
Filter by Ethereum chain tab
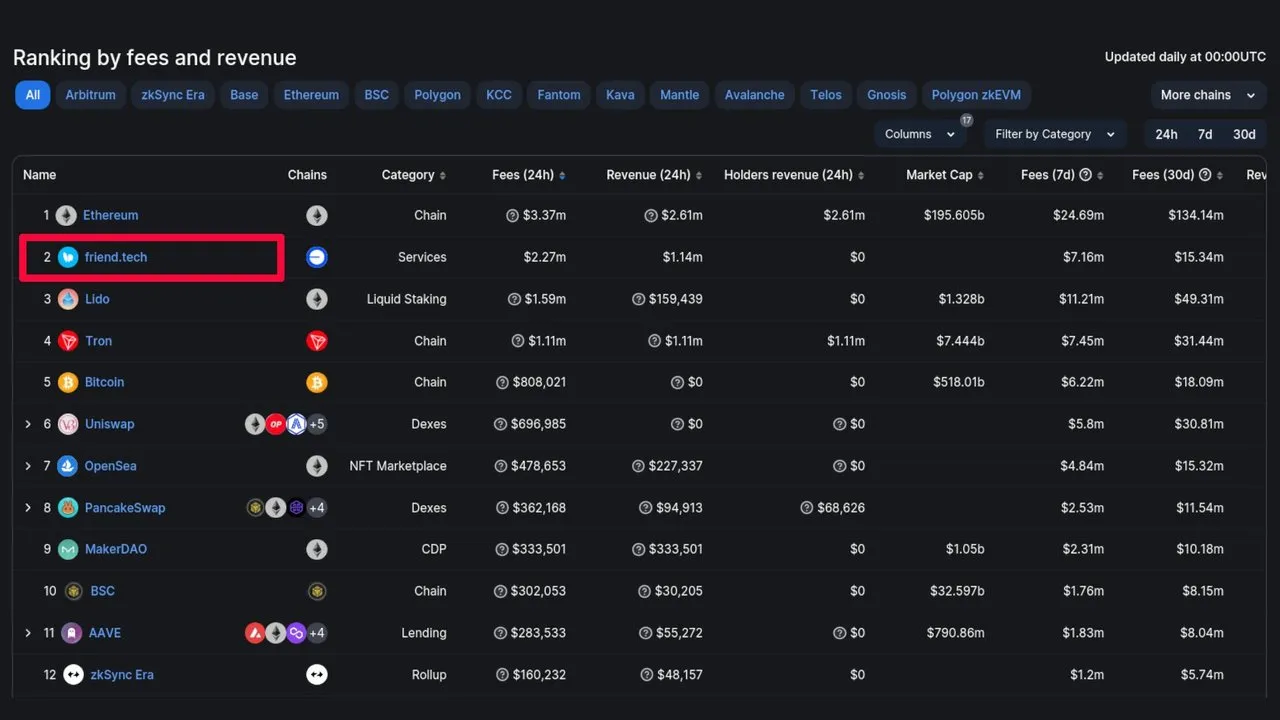pyautogui.click(x=311, y=95)
